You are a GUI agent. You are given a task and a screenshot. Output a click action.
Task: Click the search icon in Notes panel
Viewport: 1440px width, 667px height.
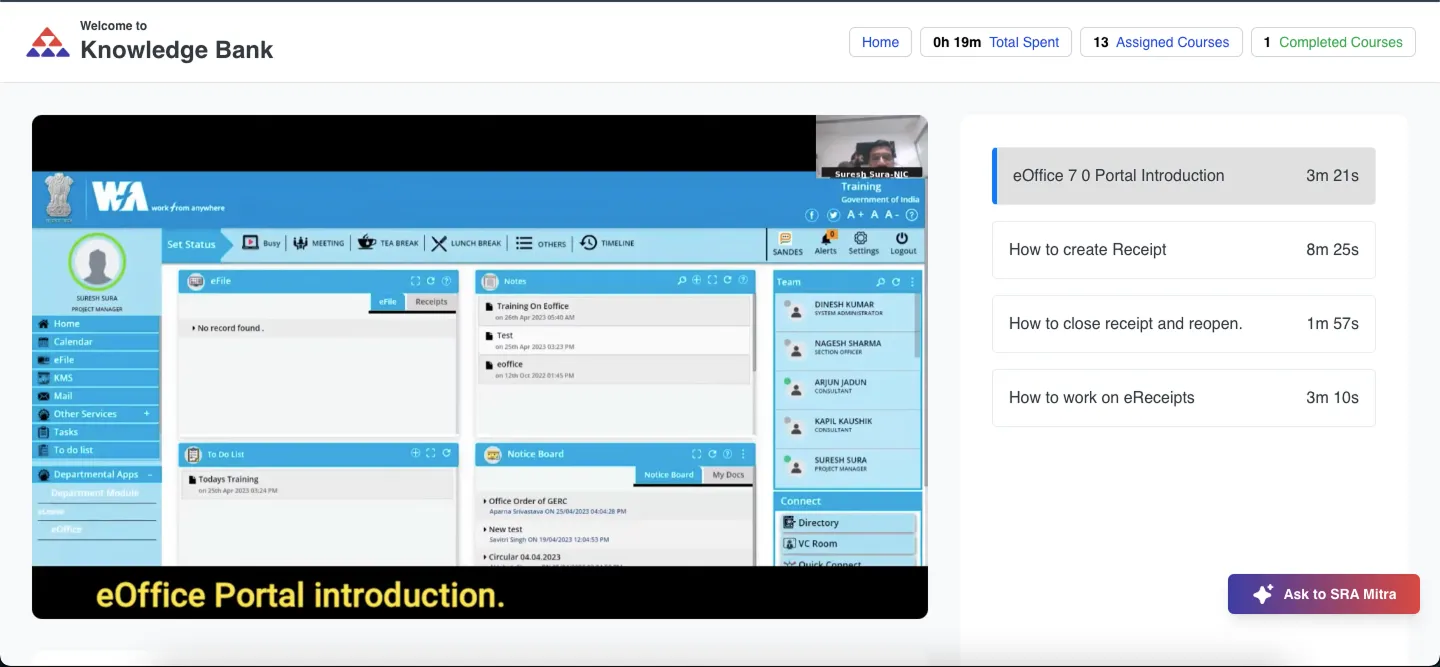682,281
